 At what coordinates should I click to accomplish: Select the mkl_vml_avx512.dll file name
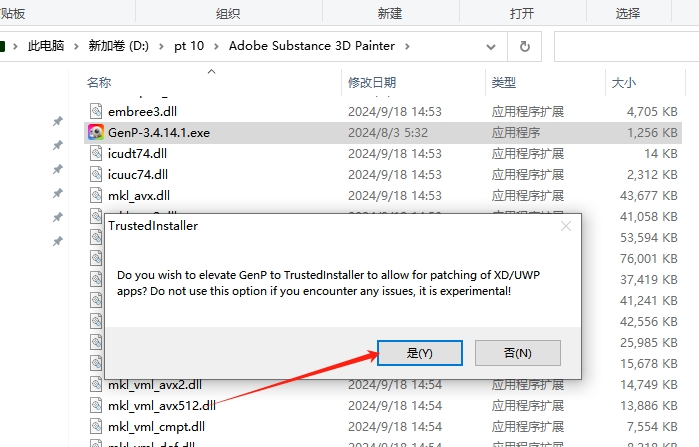click(x=162, y=406)
